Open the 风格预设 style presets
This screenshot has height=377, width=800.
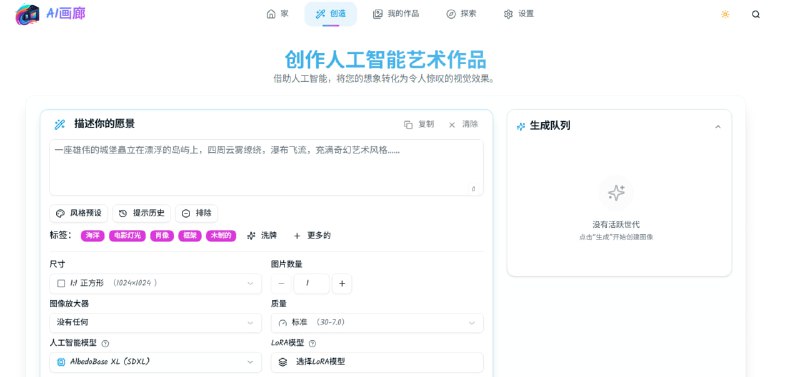[79, 213]
